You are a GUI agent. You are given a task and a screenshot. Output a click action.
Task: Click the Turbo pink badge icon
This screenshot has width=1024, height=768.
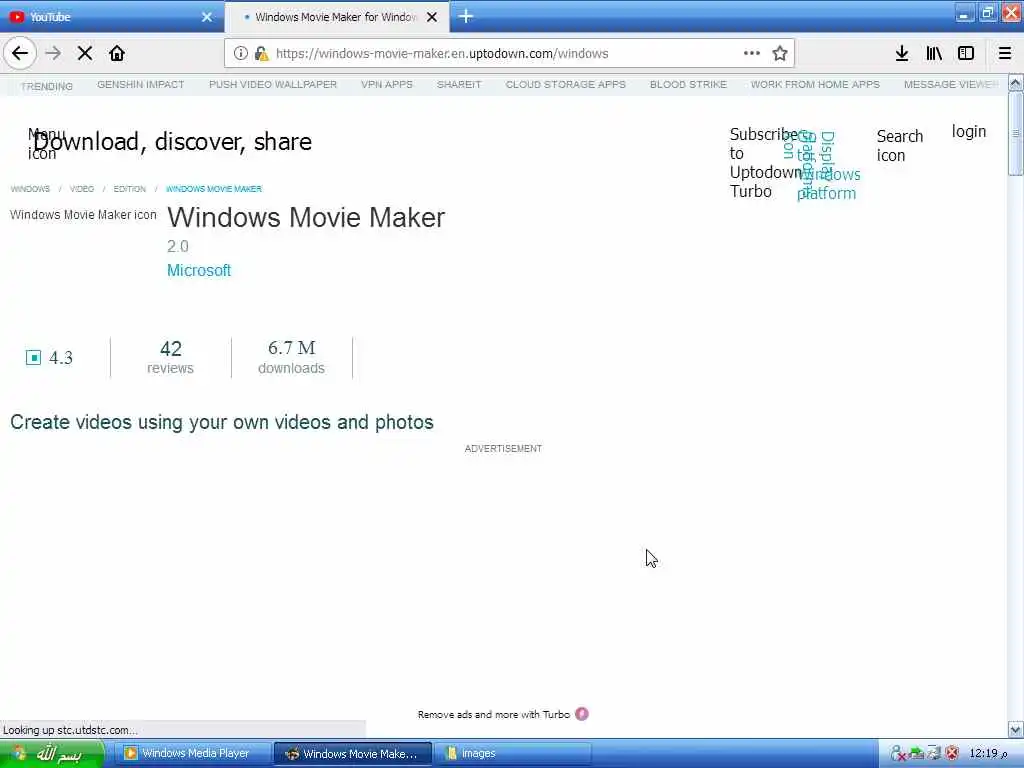click(x=582, y=714)
